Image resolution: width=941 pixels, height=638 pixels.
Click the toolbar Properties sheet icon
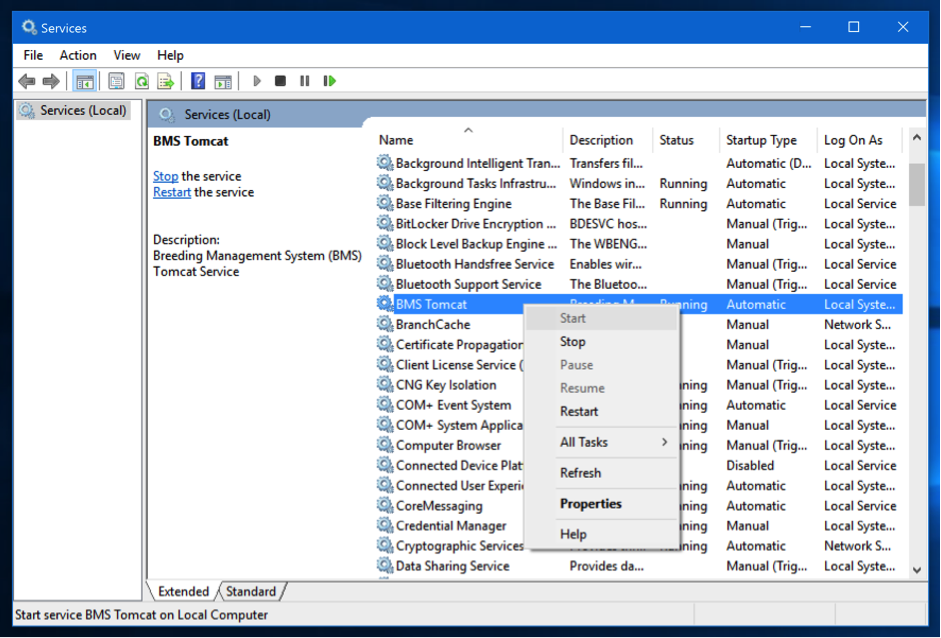pyautogui.click(x=116, y=81)
